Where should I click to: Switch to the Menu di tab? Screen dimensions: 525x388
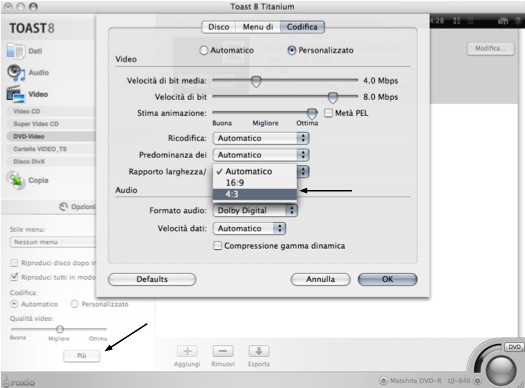point(258,27)
